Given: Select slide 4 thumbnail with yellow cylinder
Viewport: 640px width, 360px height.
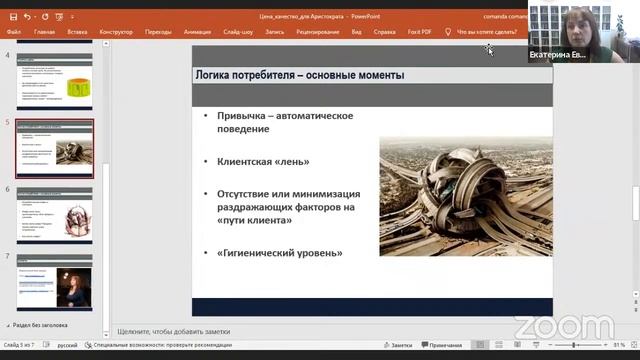Looking at the screenshot, I should tap(54, 81).
